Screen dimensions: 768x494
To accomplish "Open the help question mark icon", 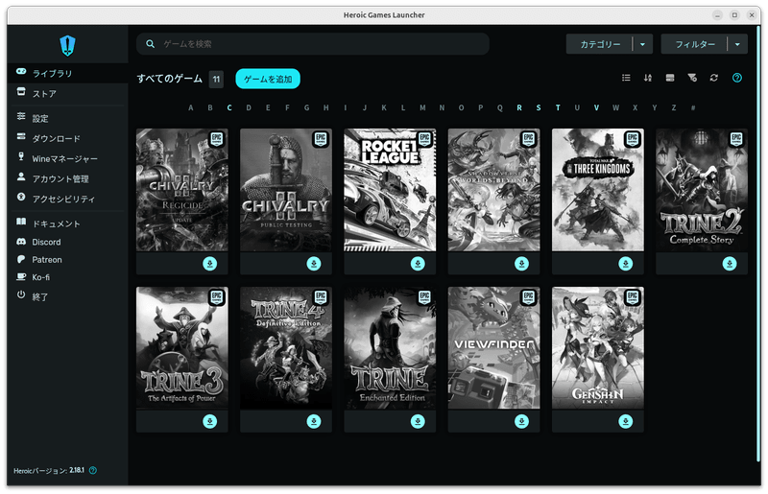I will [737, 78].
